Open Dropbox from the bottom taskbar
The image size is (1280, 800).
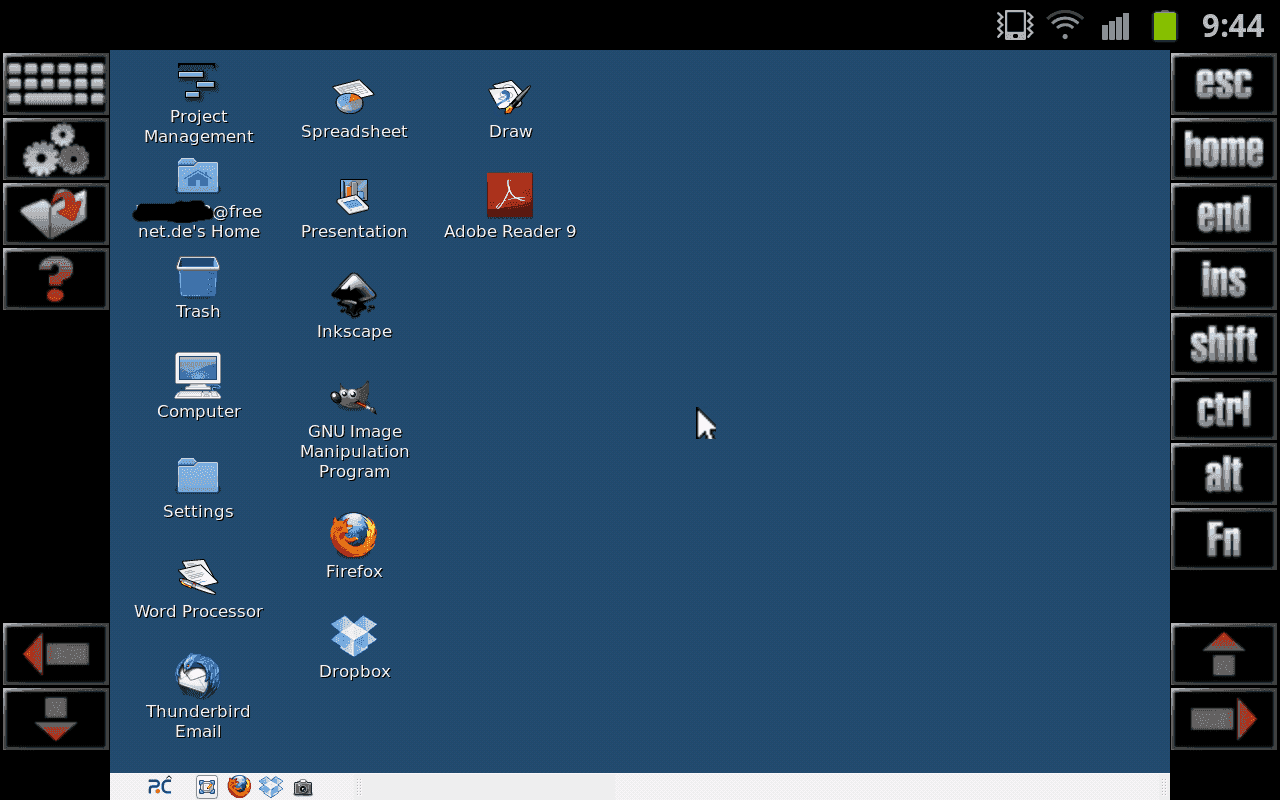click(x=271, y=787)
